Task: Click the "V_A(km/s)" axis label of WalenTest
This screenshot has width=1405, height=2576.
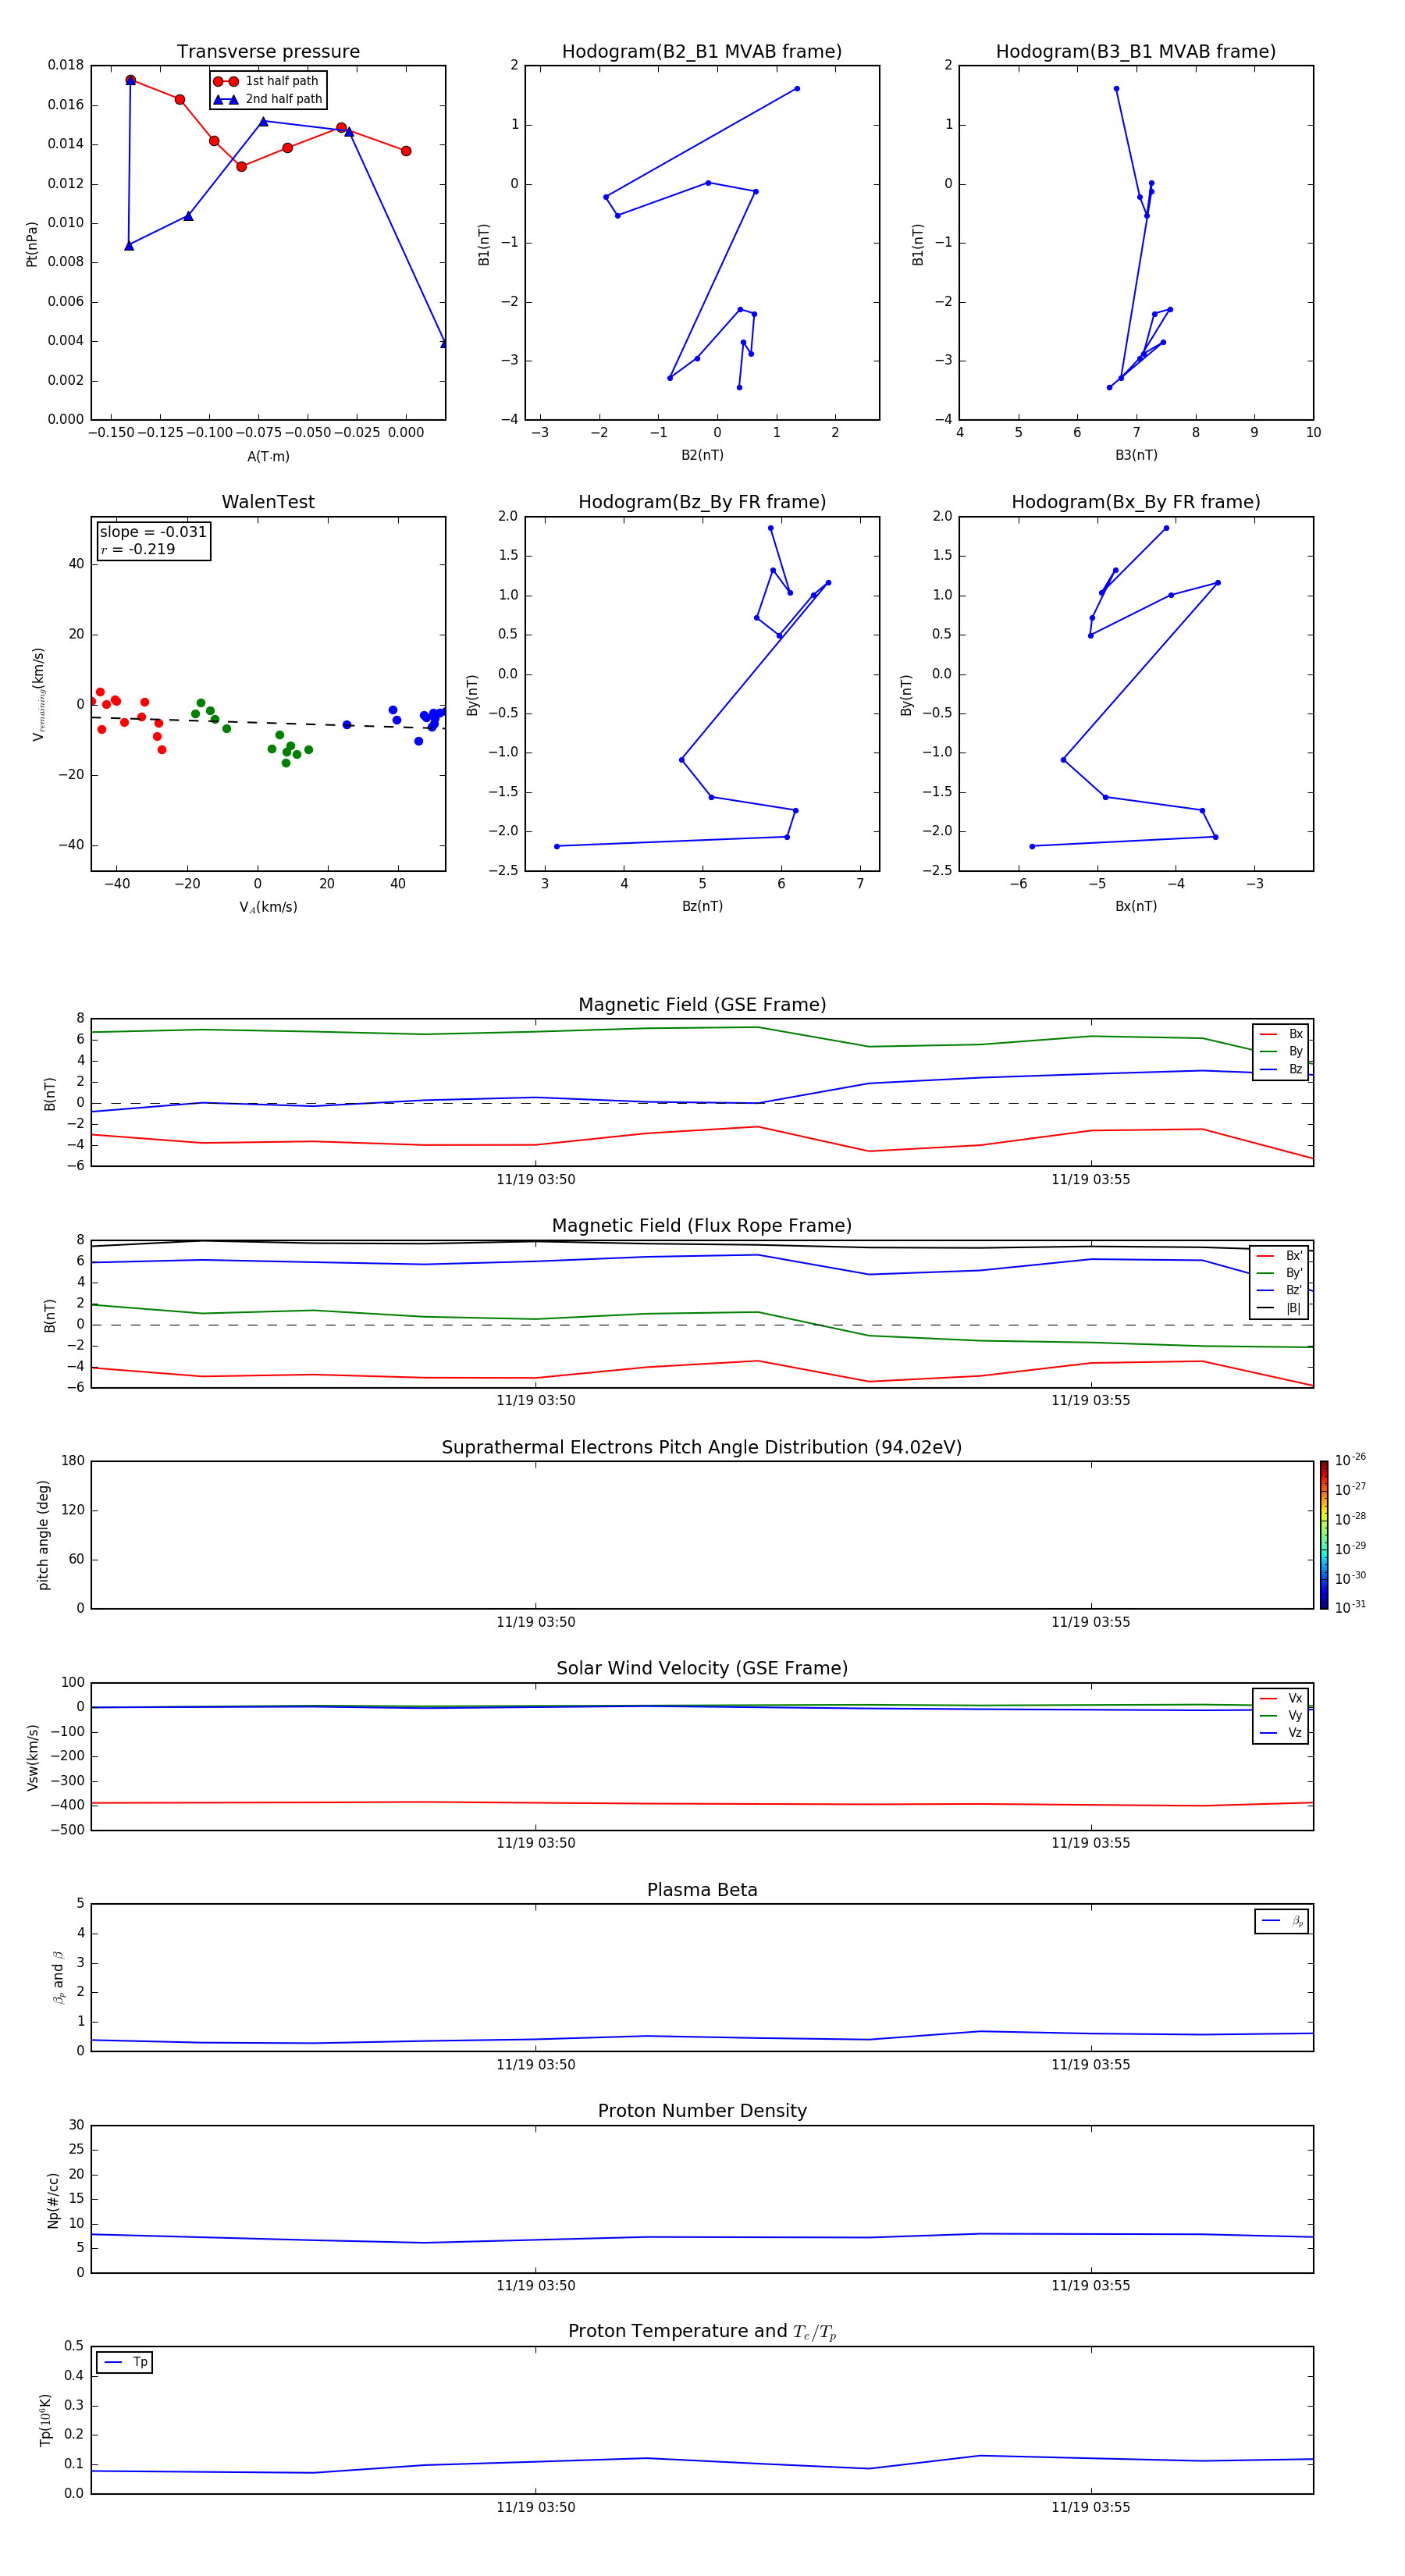Action: coord(268,908)
